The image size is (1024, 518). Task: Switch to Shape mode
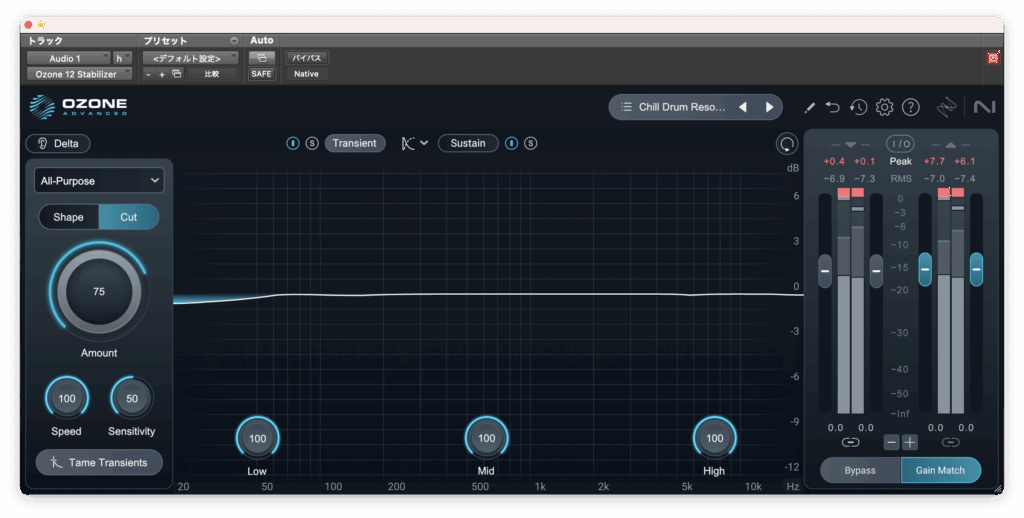tap(68, 217)
